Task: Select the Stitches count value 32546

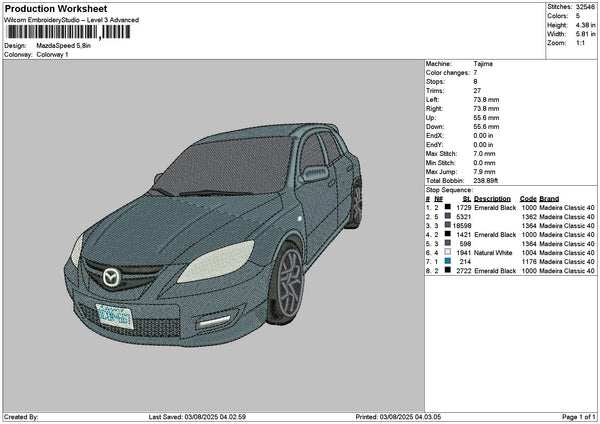Action: [x=585, y=8]
